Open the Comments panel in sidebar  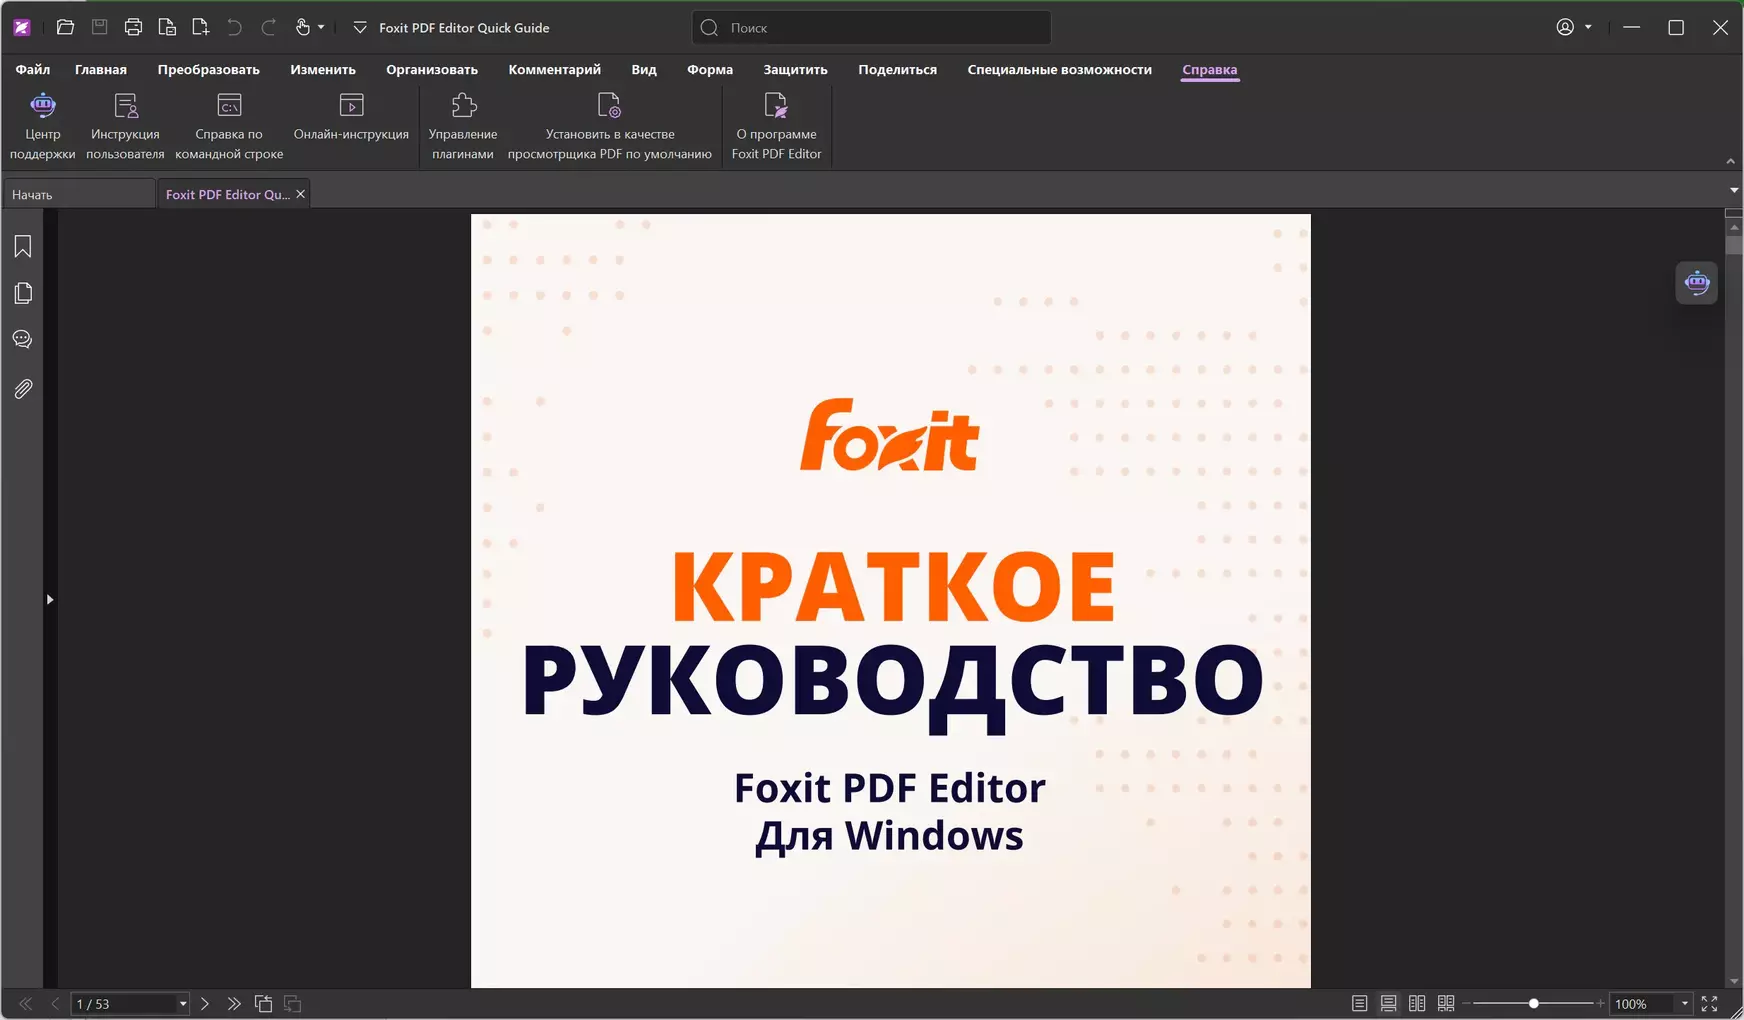[x=23, y=340]
